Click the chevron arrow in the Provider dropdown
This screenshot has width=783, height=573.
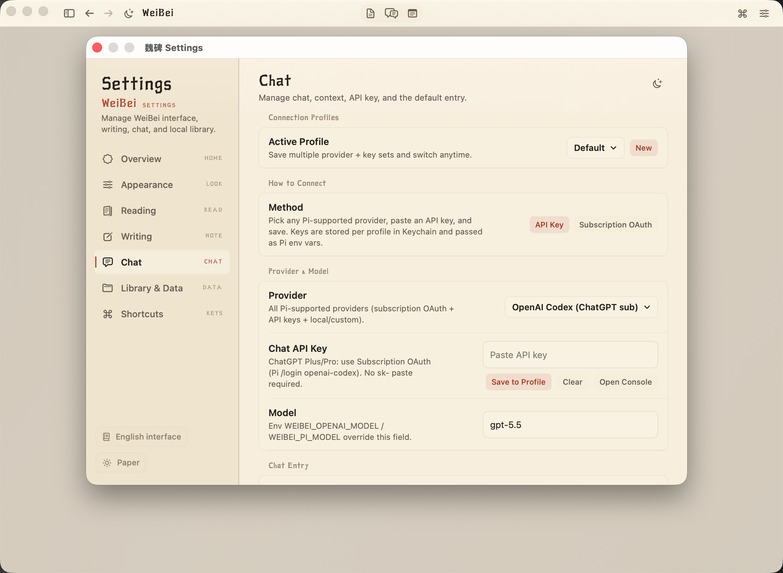[647, 307]
